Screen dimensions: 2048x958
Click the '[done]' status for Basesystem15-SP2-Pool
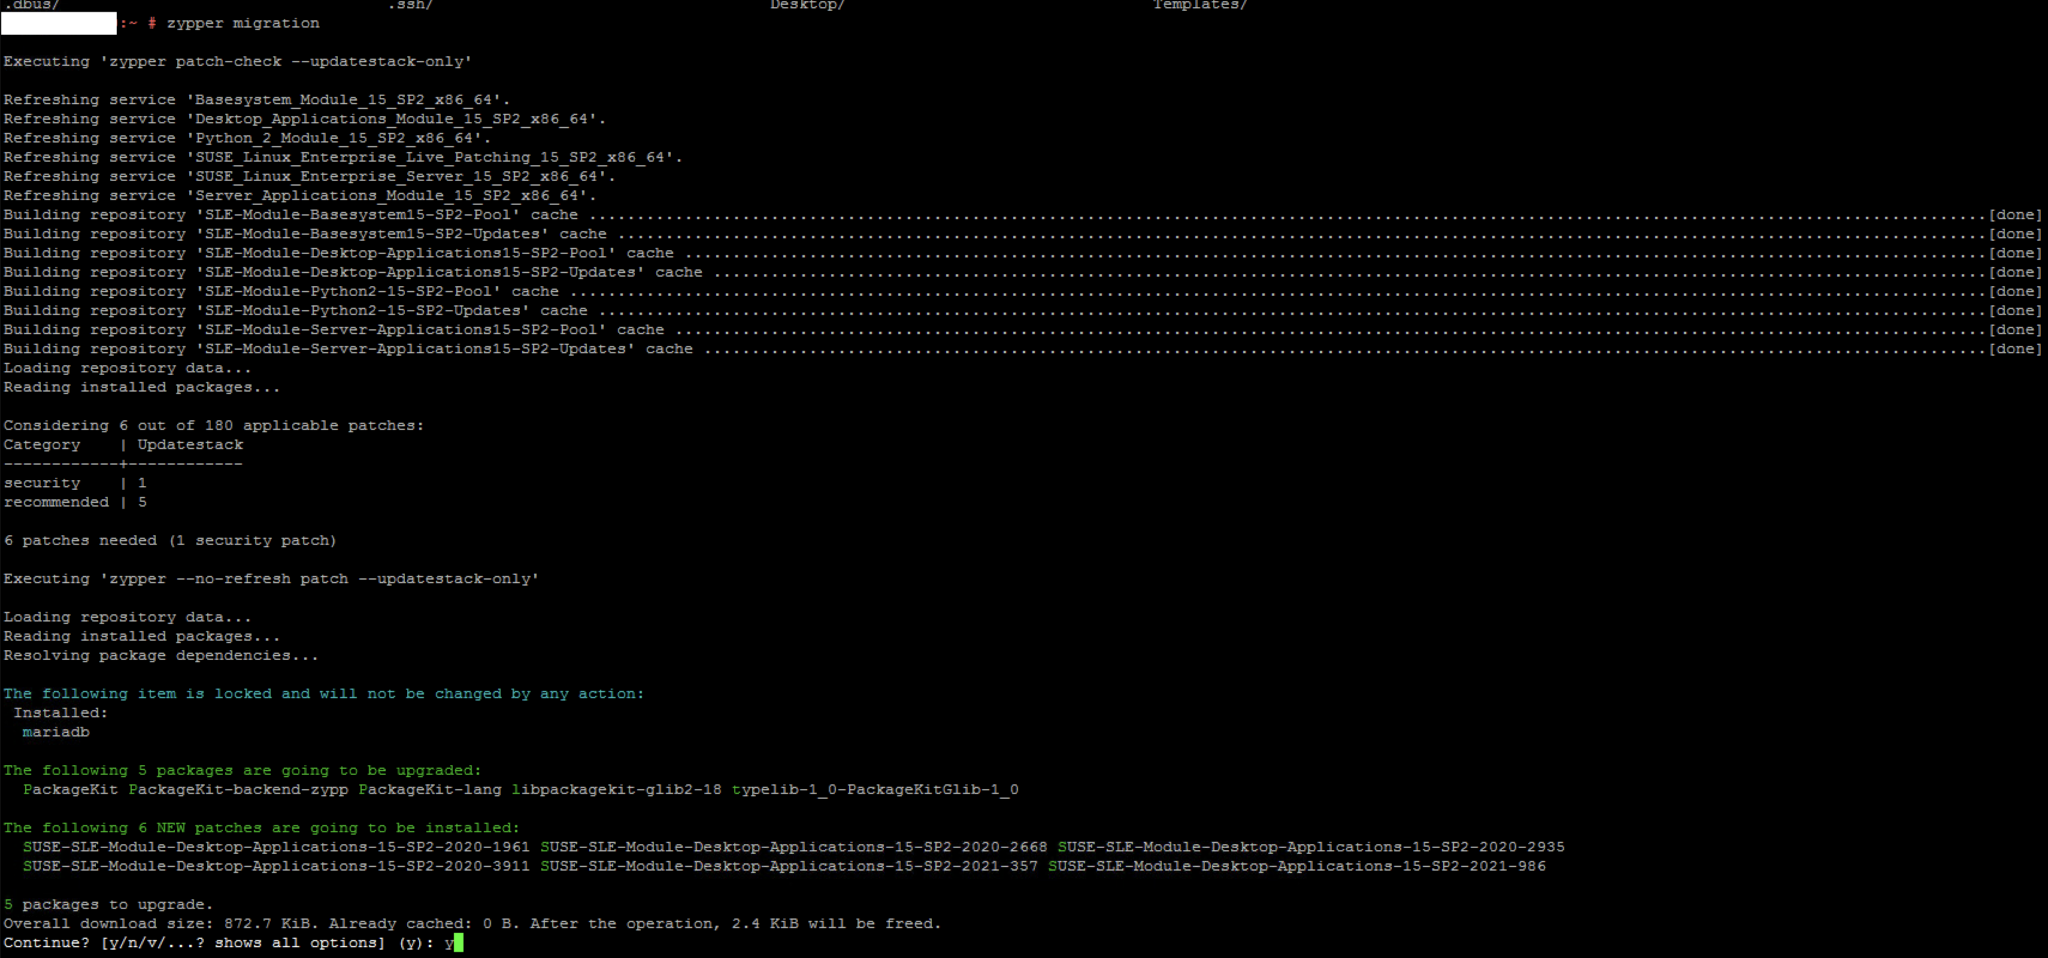(2014, 215)
